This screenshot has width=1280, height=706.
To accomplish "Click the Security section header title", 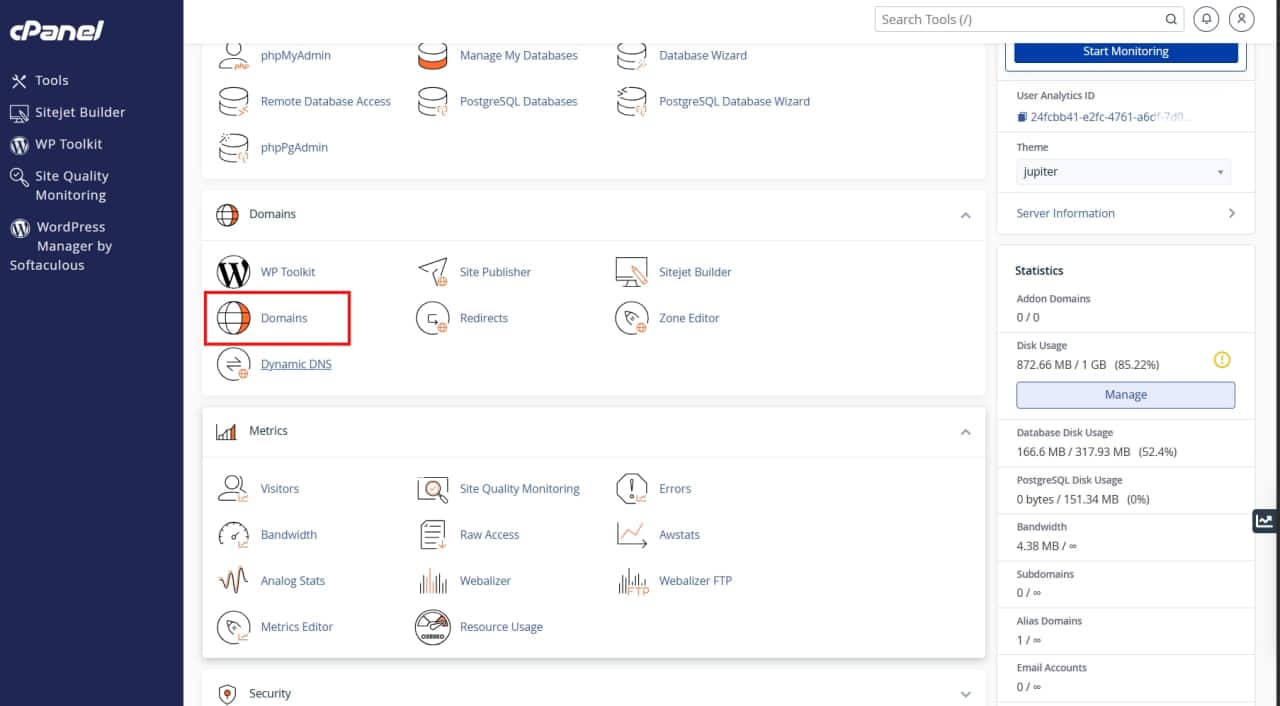I will [270, 694].
